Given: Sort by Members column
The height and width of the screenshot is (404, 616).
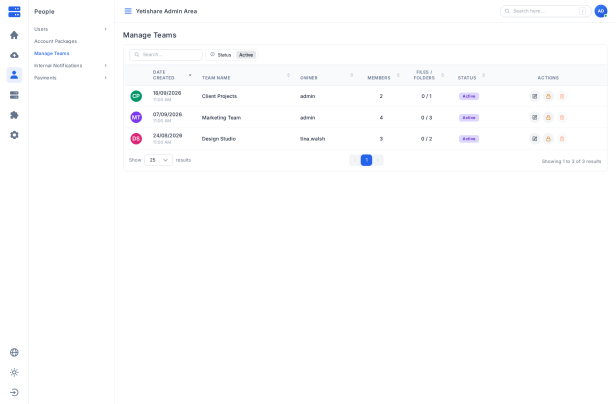Looking at the screenshot, I should tap(383, 77).
